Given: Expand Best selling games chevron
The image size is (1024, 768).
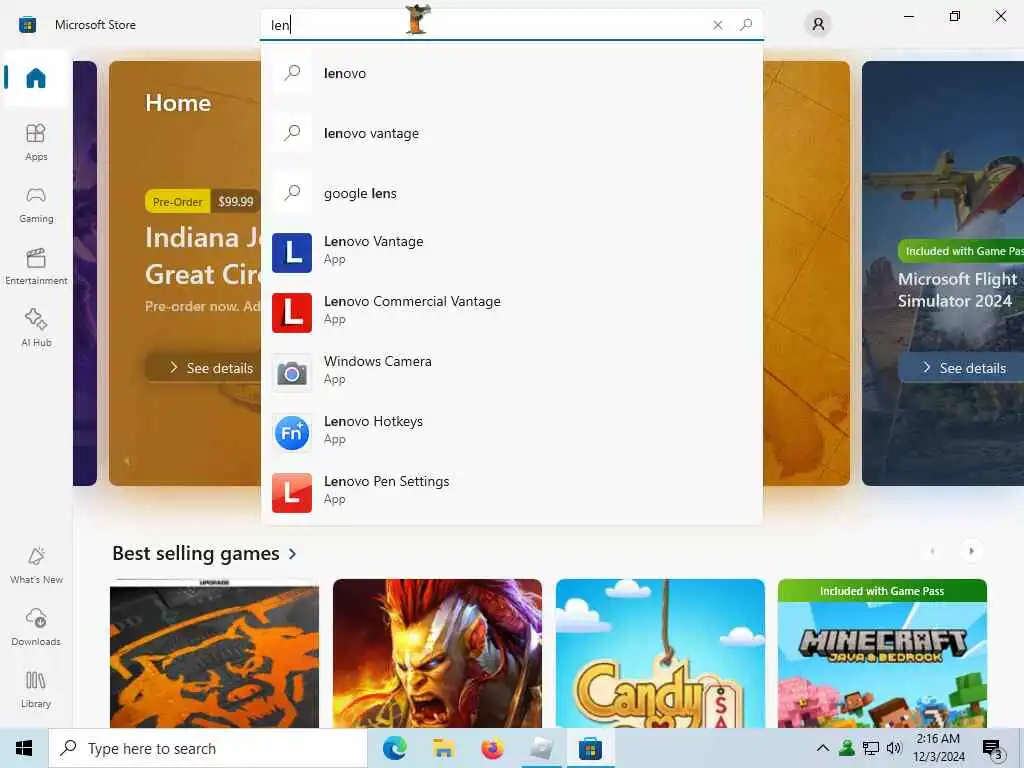Looking at the screenshot, I should pyautogui.click(x=292, y=554).
